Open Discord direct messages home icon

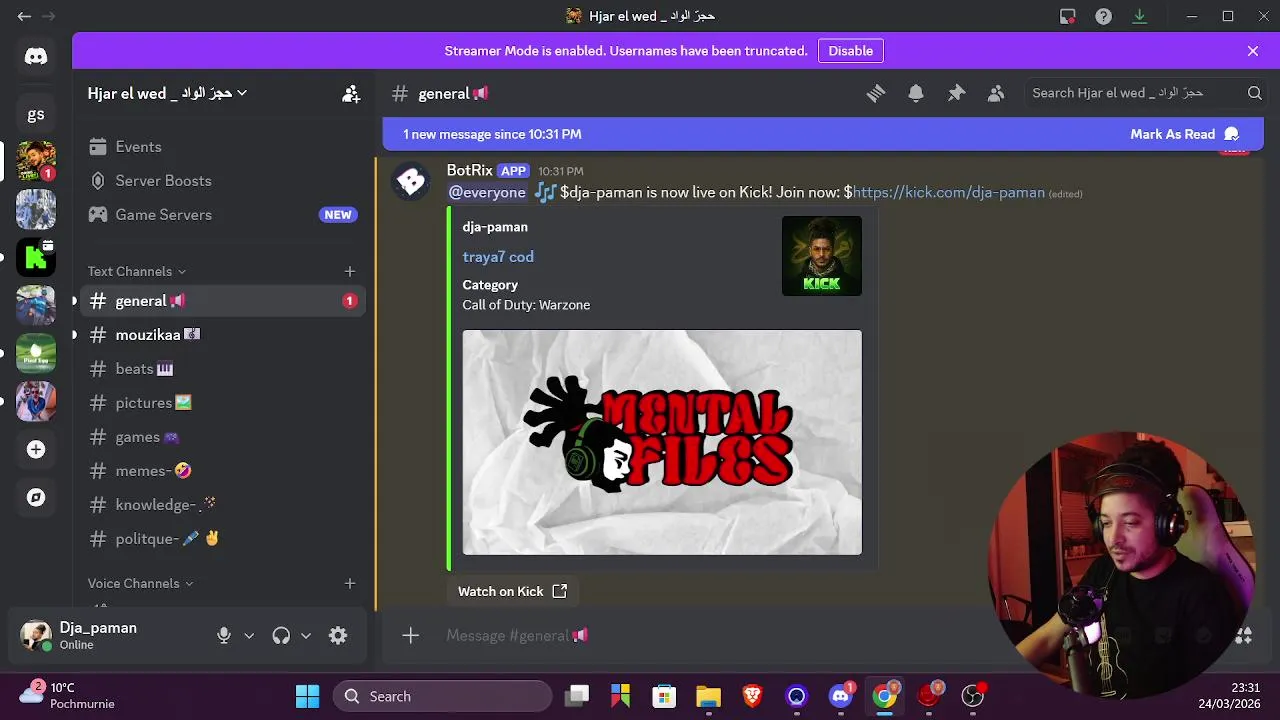(36, 57)
